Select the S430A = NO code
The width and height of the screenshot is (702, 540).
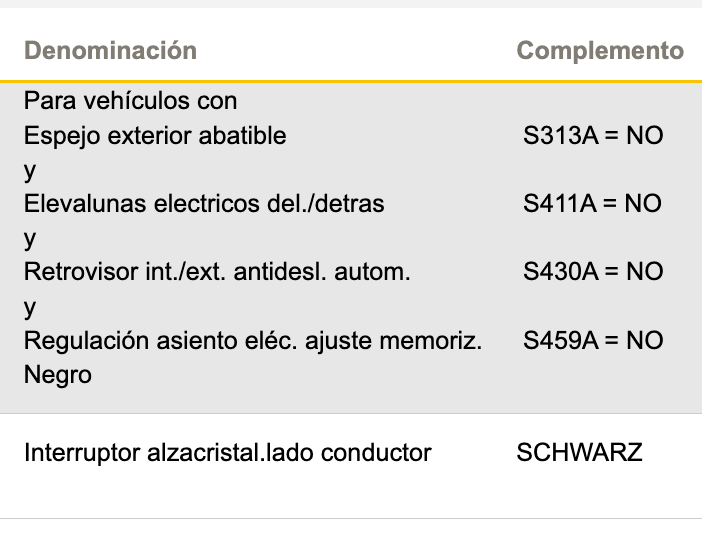click(593, 271)
